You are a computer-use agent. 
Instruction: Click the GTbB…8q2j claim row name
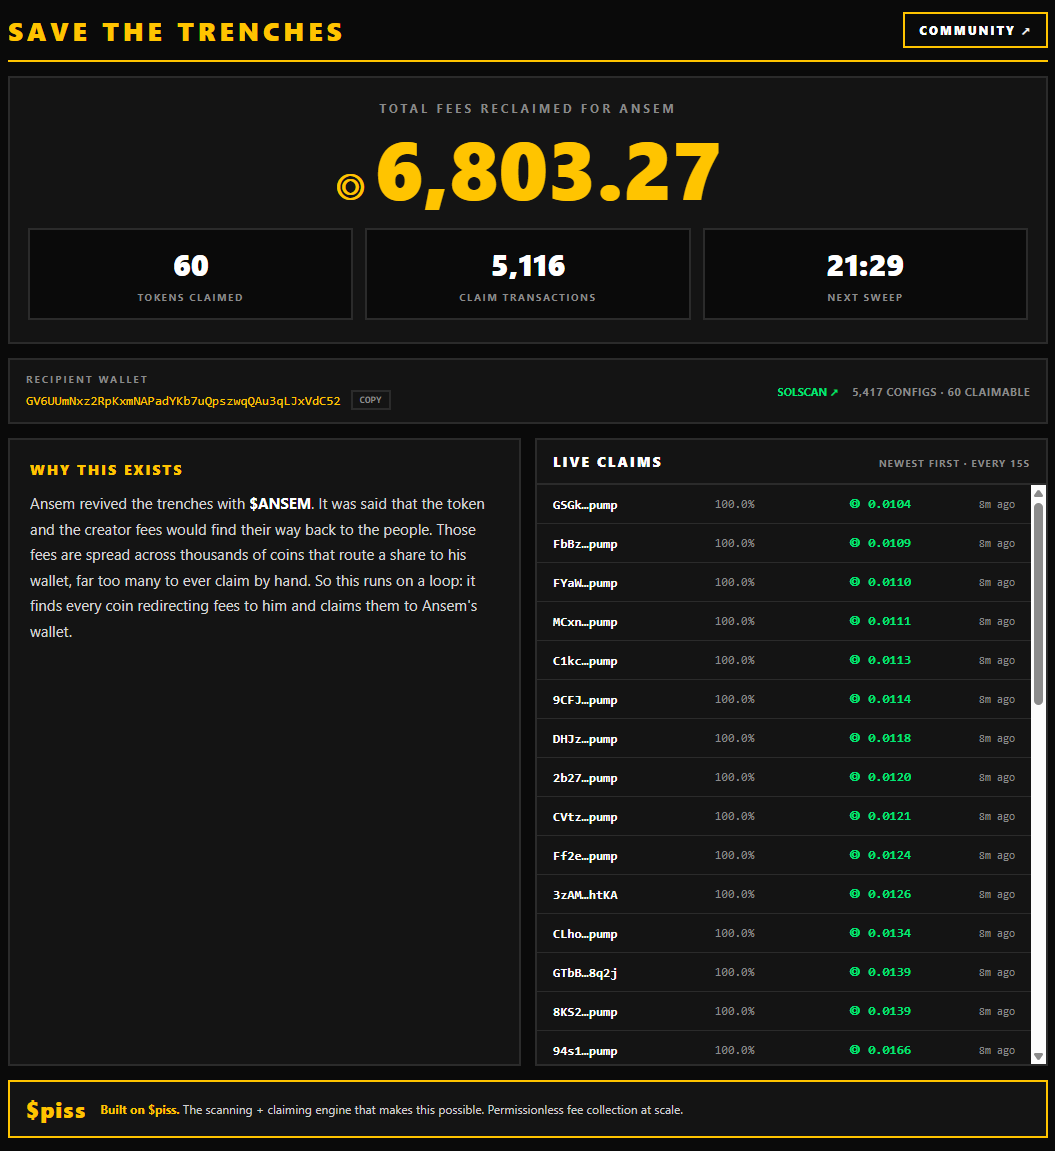[x=585, y=973]
